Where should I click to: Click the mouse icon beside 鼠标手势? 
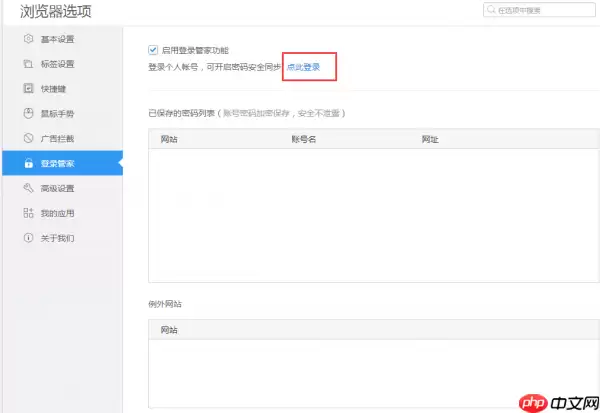click(x=28, y=113)
